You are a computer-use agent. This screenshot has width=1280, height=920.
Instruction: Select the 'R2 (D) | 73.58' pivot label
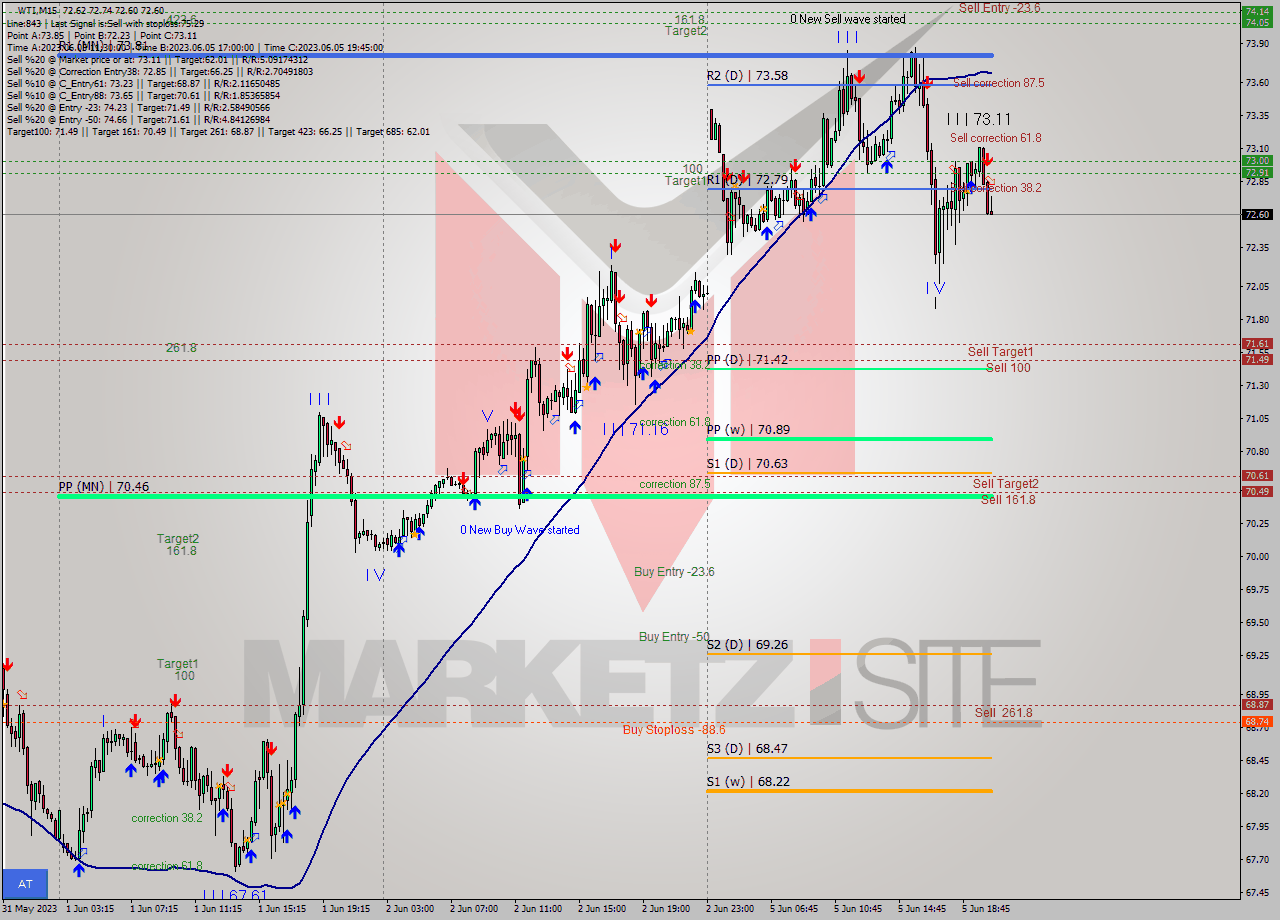747,75
